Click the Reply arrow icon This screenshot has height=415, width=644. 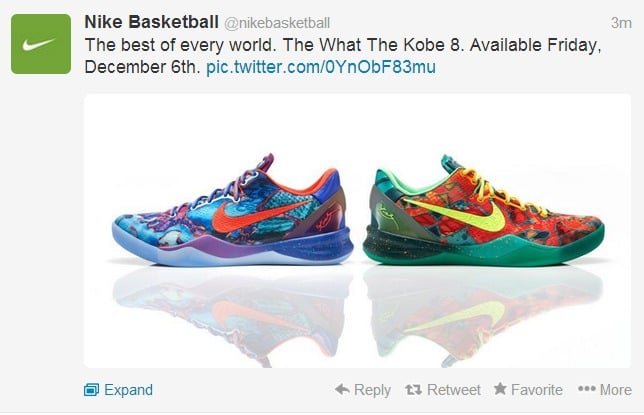tap(342, 389)
